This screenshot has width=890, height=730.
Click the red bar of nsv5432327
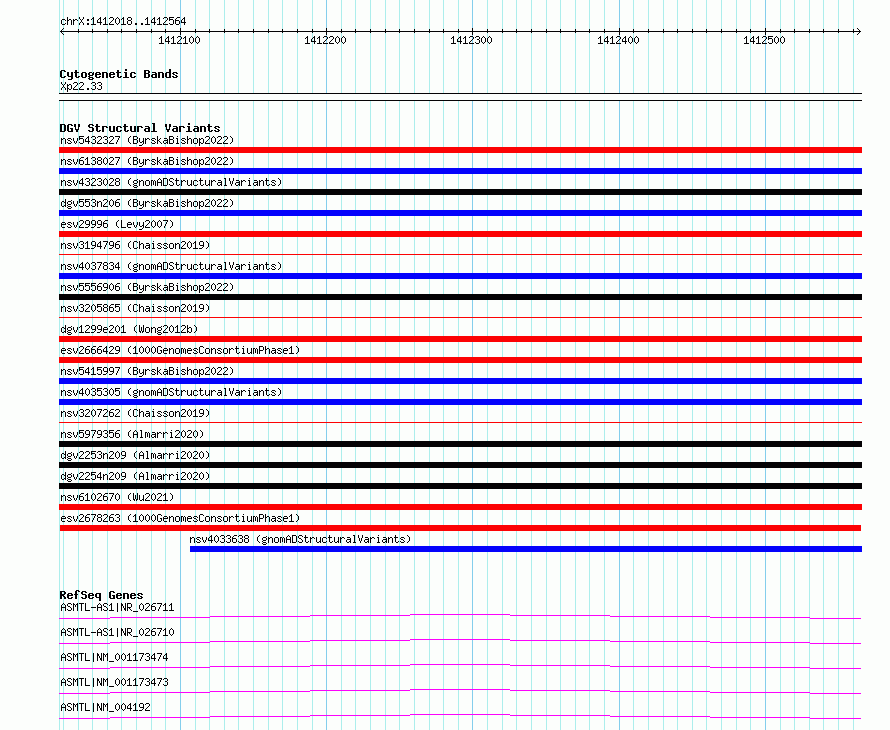click(x=460, y=150)
